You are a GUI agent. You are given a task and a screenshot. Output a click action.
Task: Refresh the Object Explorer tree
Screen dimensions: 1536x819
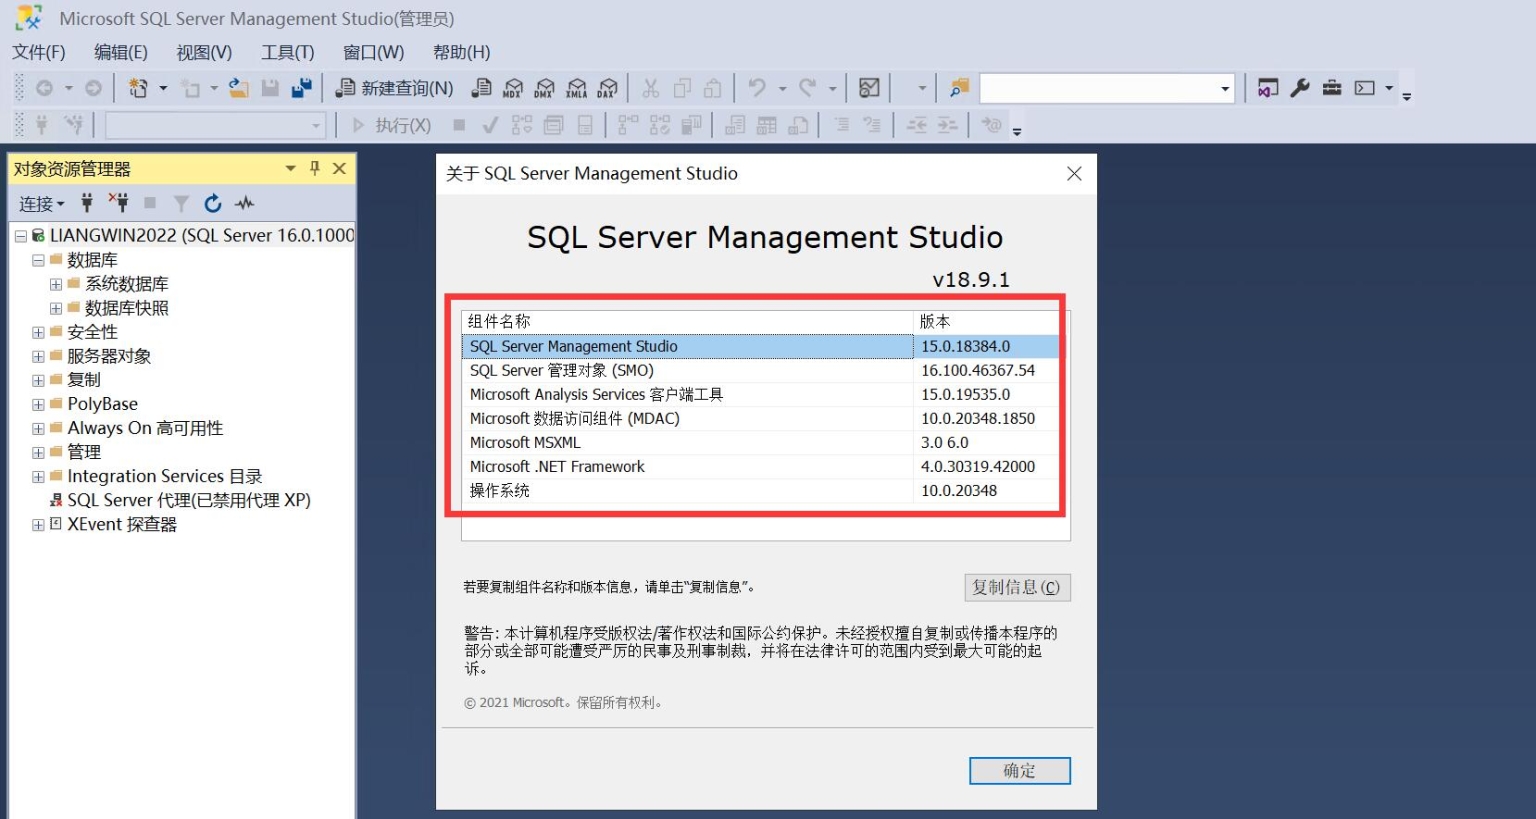pos(213,203)
